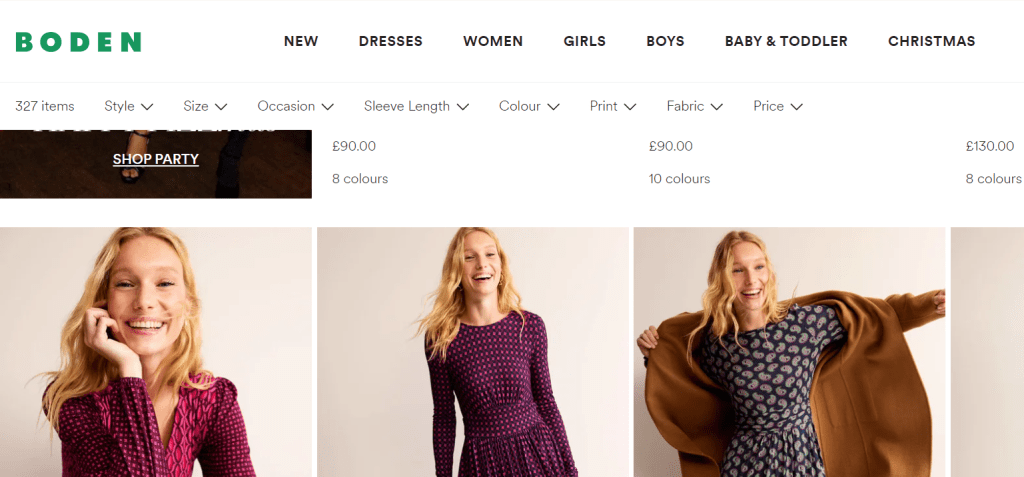Open the Occasion filter dropdown
1024x477 pixels.
tap(295, 106)
